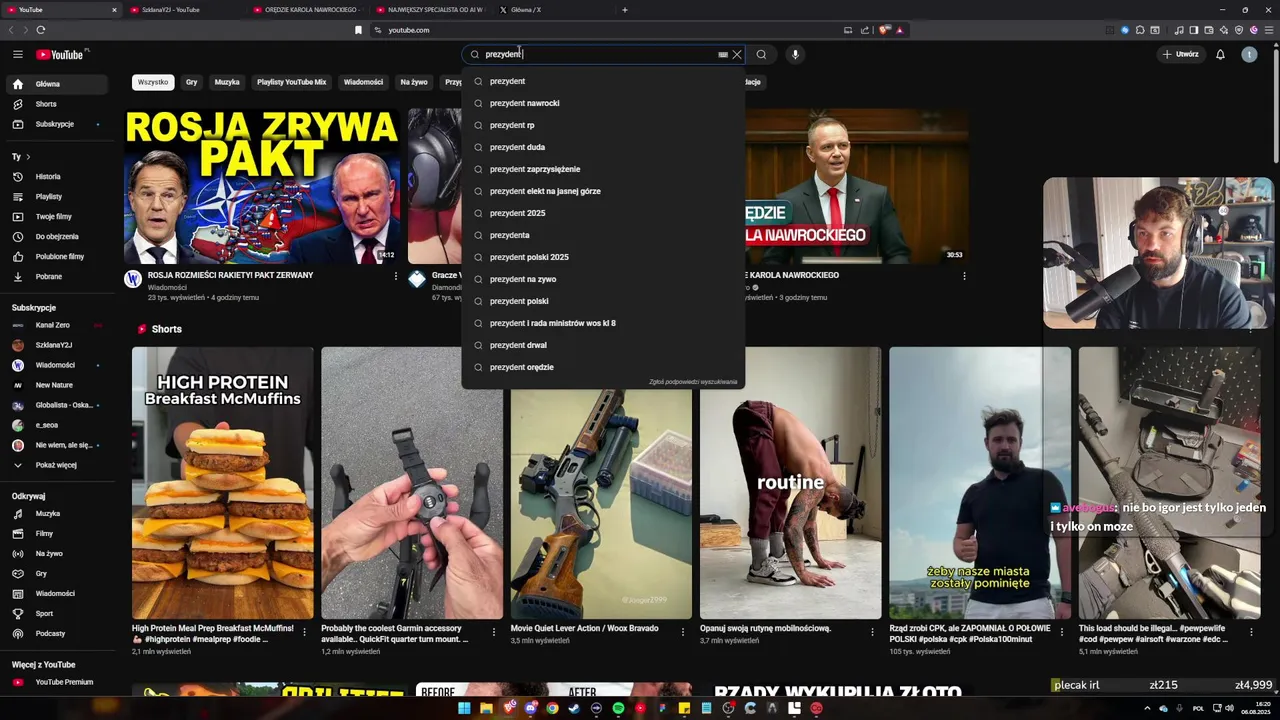Bookmark this page icon in address bar

tap(358, 30)
